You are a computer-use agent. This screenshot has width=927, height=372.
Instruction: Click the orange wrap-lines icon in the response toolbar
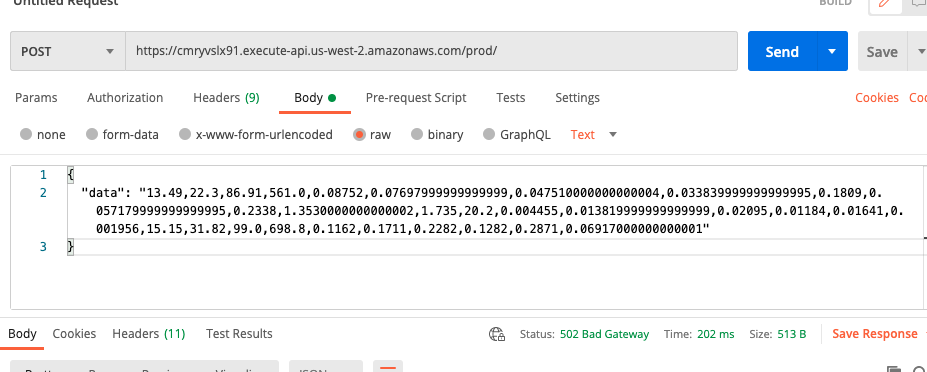[388, 367]
